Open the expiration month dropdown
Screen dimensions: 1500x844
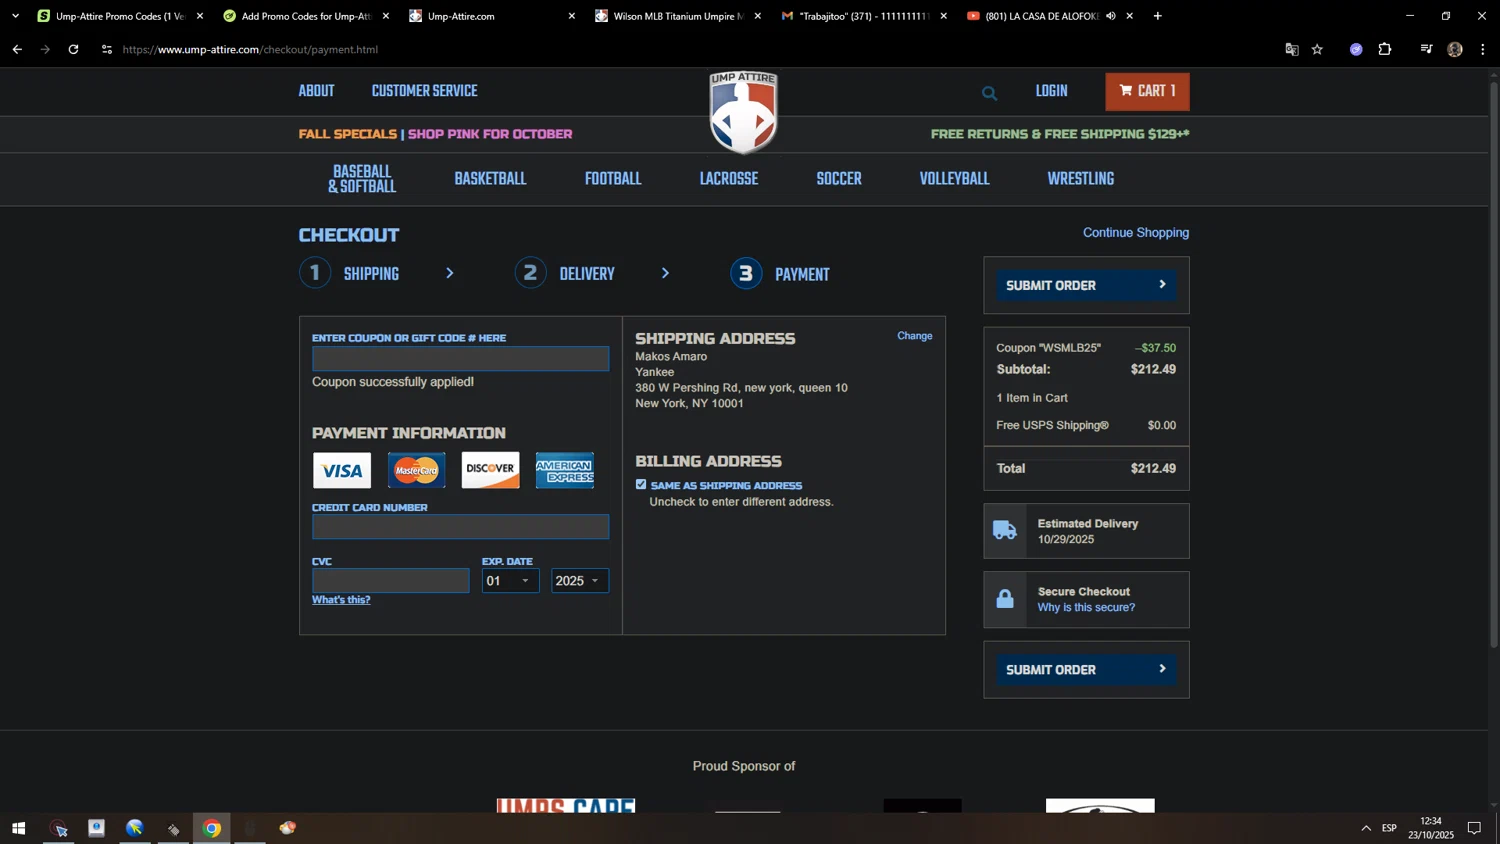510,581
